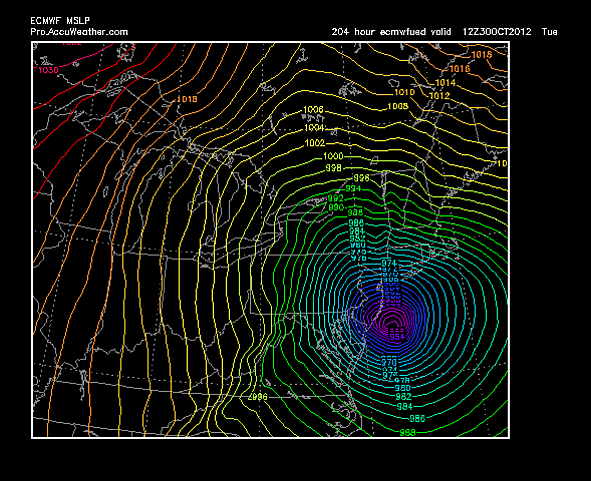
Task: Click the 1006 pressure contour label
Action: coord(313,110)
